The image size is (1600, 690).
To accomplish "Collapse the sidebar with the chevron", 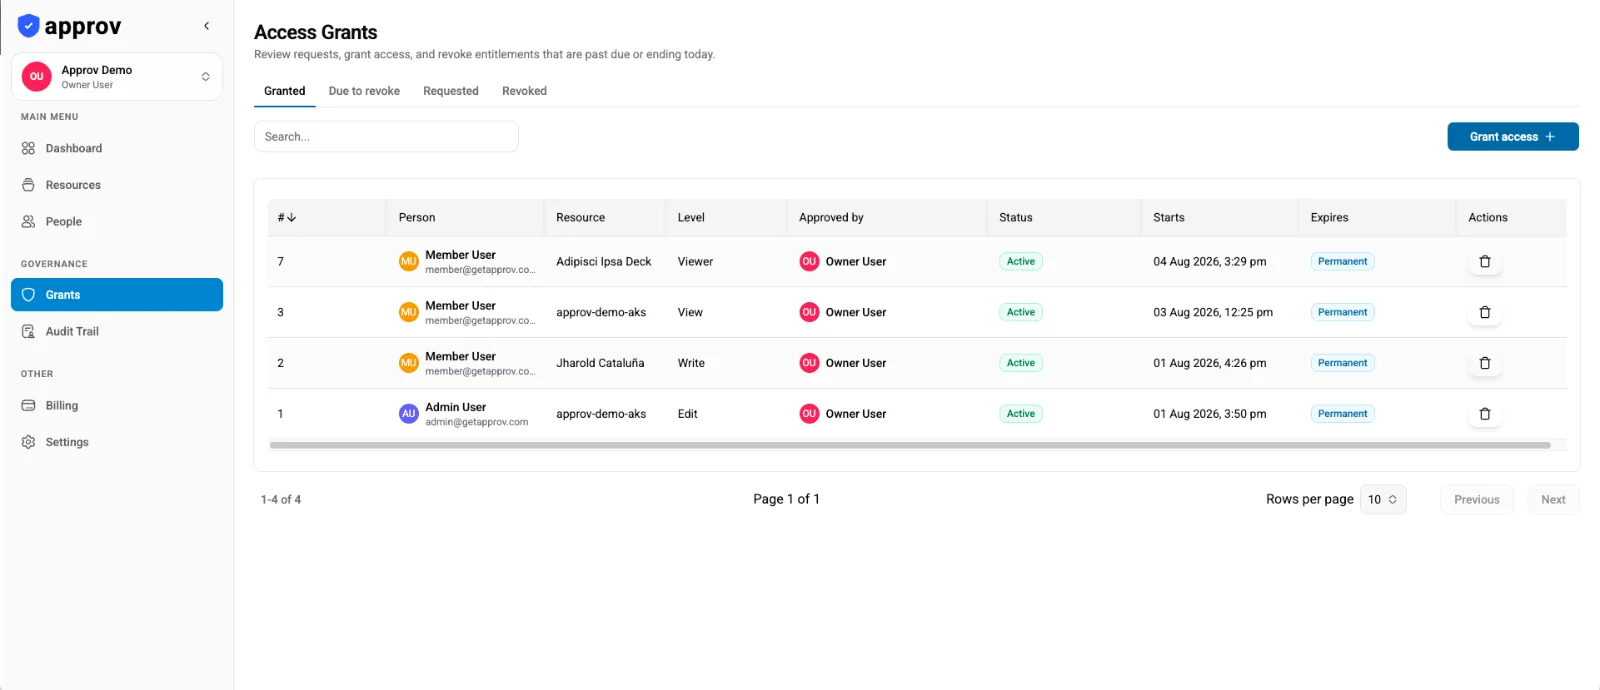I will [x=206, y=26].
